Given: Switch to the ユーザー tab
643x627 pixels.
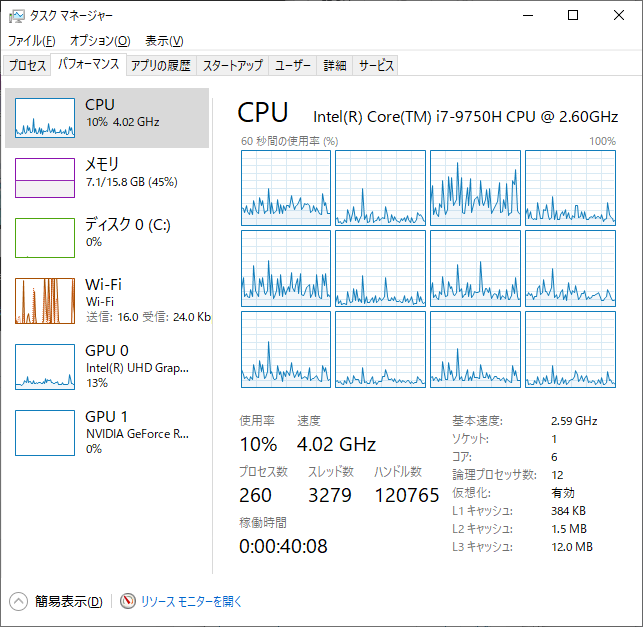Looking at the screenshot, I should pyautogui.click(x=293, y=65).
